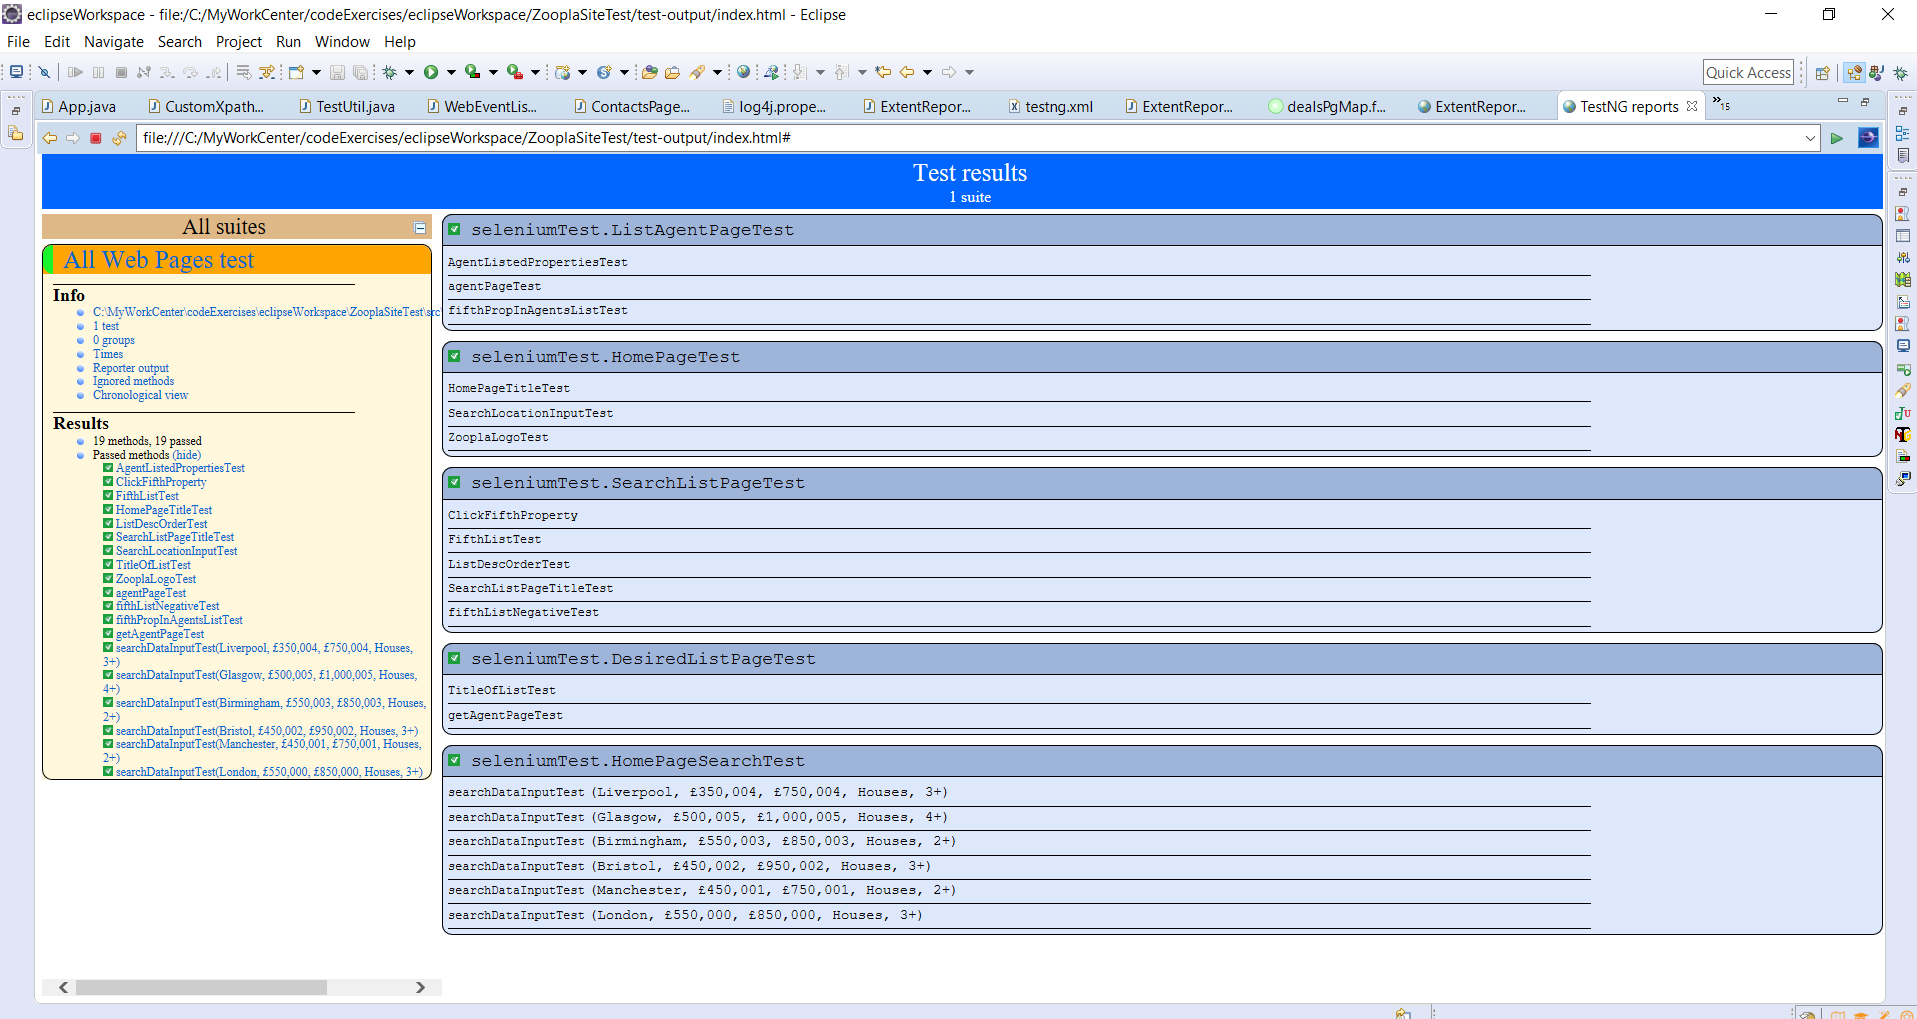Collapse the All suites panel
Viewport: 1917px width, 1019px height.
click(x=419, y=227)
